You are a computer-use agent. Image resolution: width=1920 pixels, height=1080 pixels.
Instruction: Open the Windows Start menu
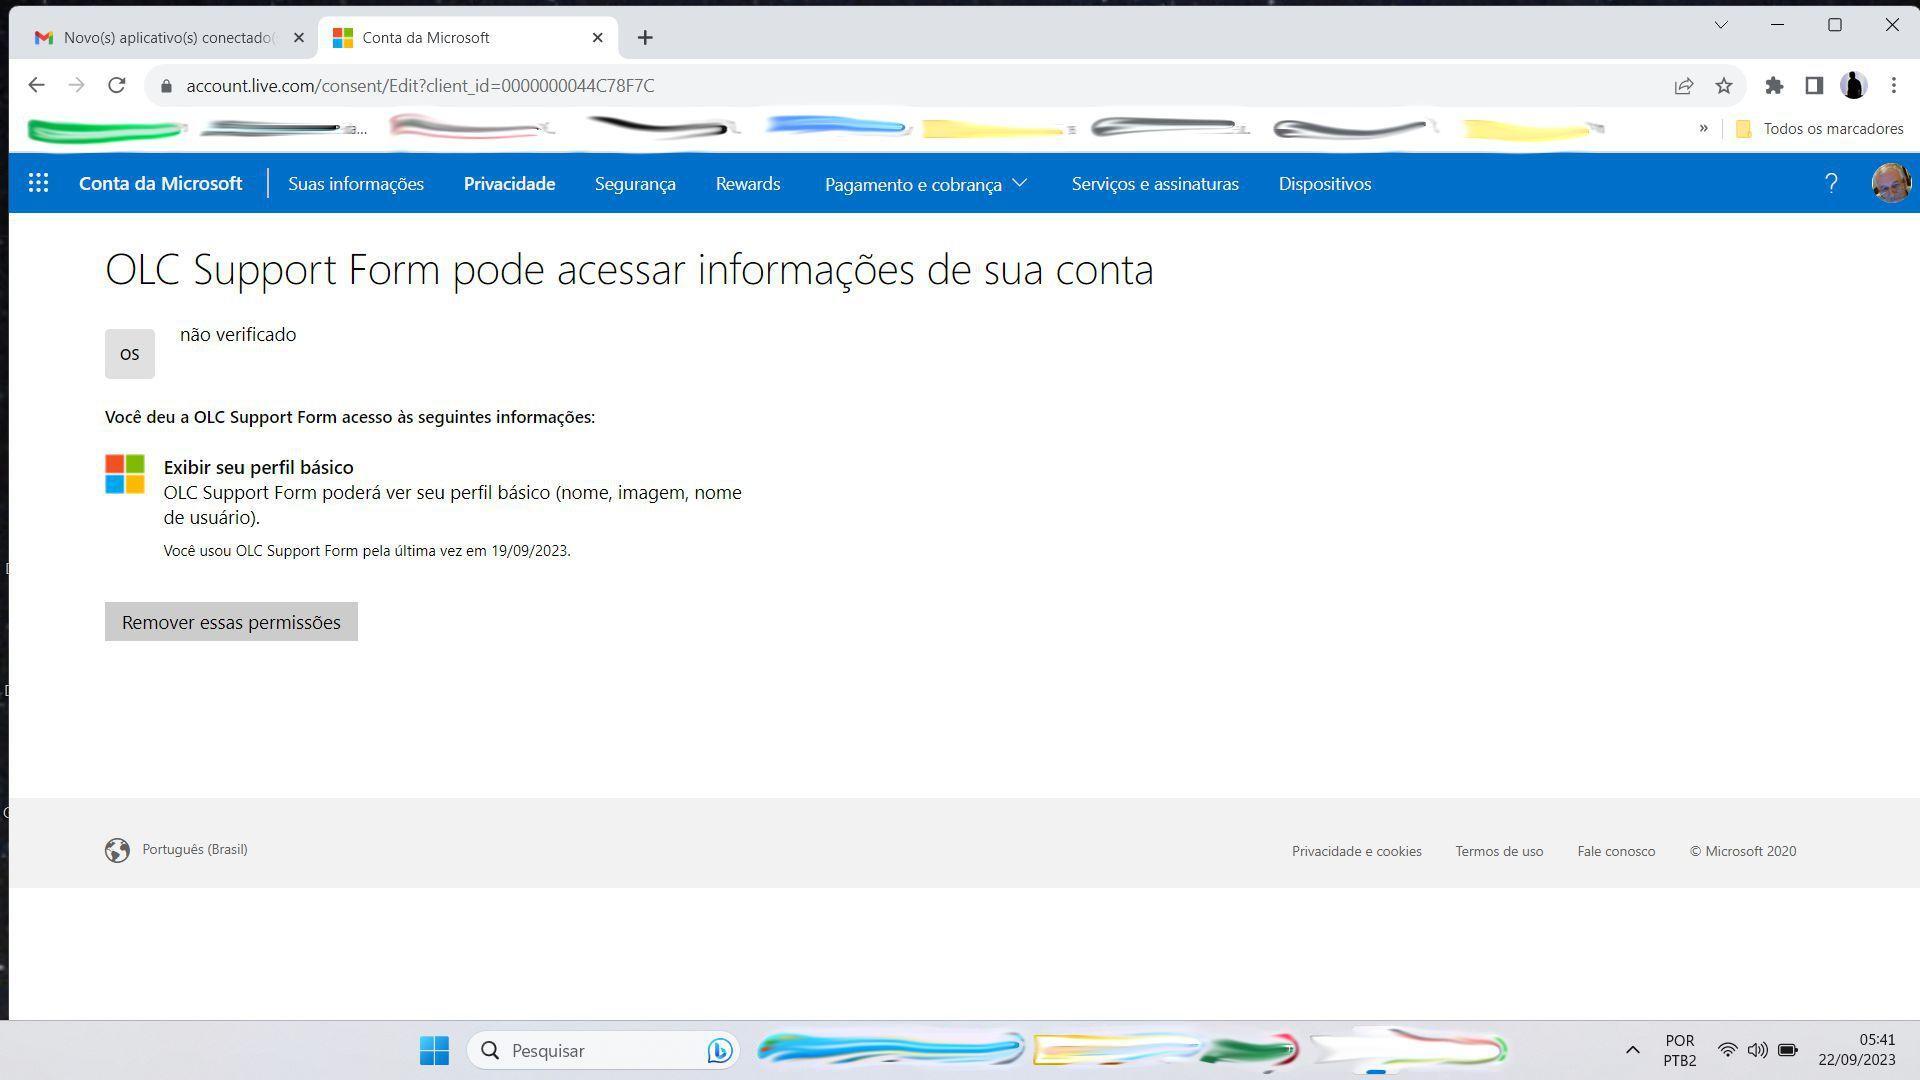(x=434, y=1050)
